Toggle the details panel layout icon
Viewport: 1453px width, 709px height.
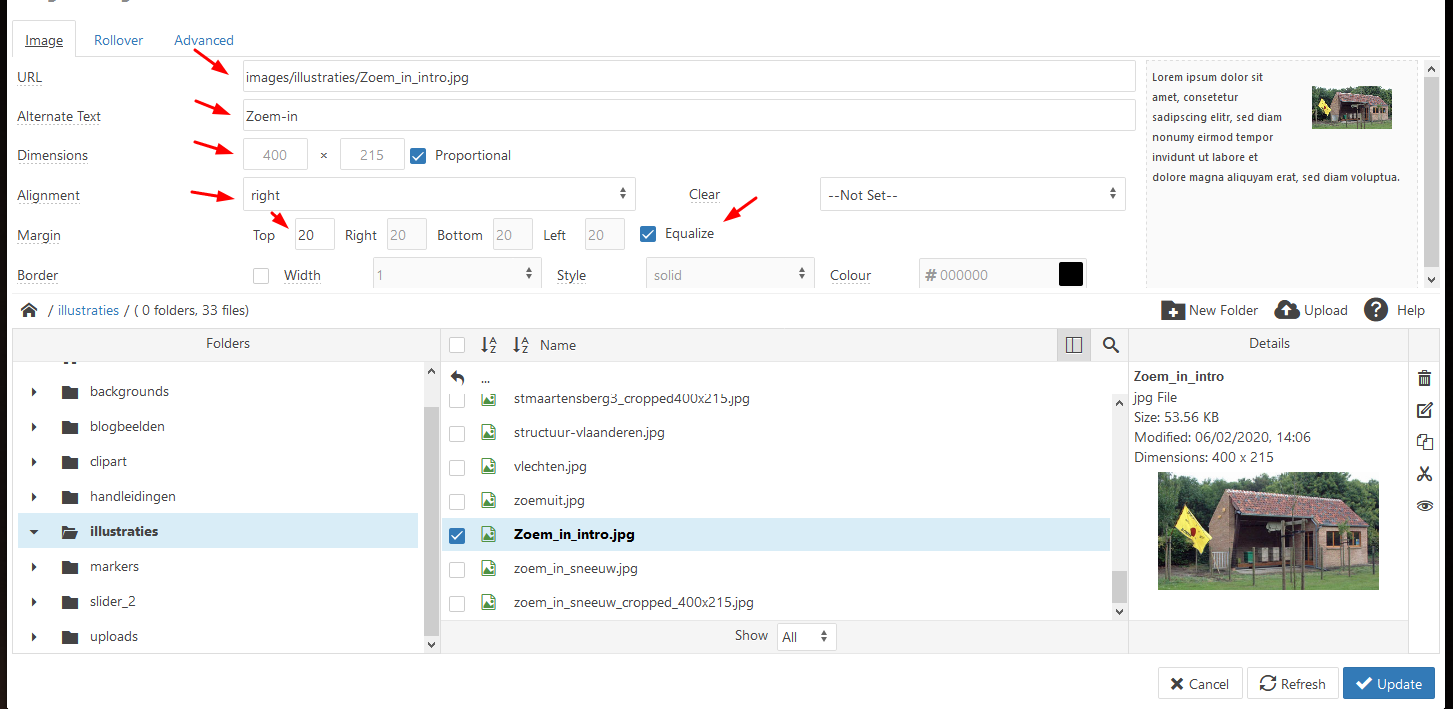pos(1074,345)
